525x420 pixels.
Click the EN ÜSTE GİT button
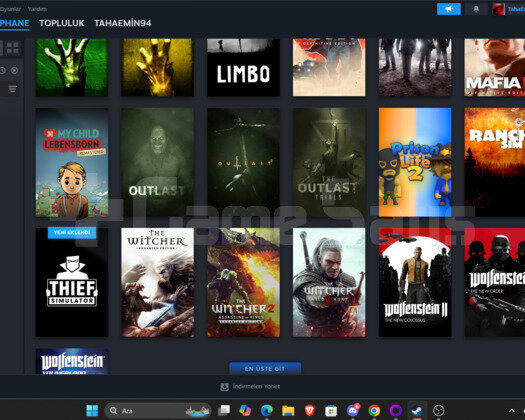(x=265, y=368)
